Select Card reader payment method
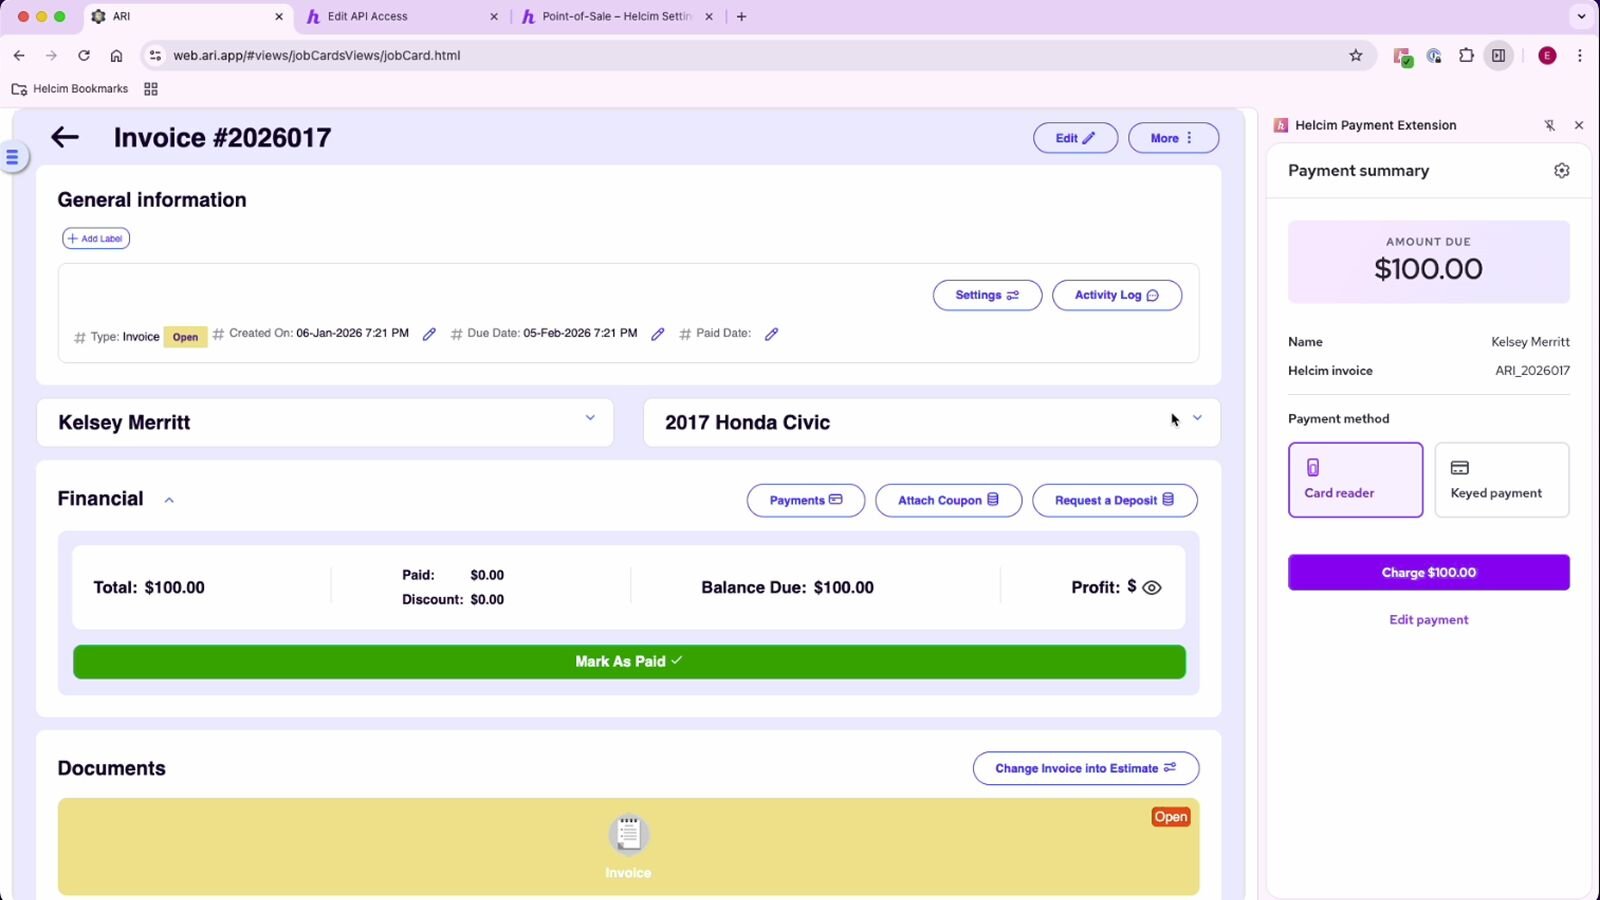 point(1355,480)
